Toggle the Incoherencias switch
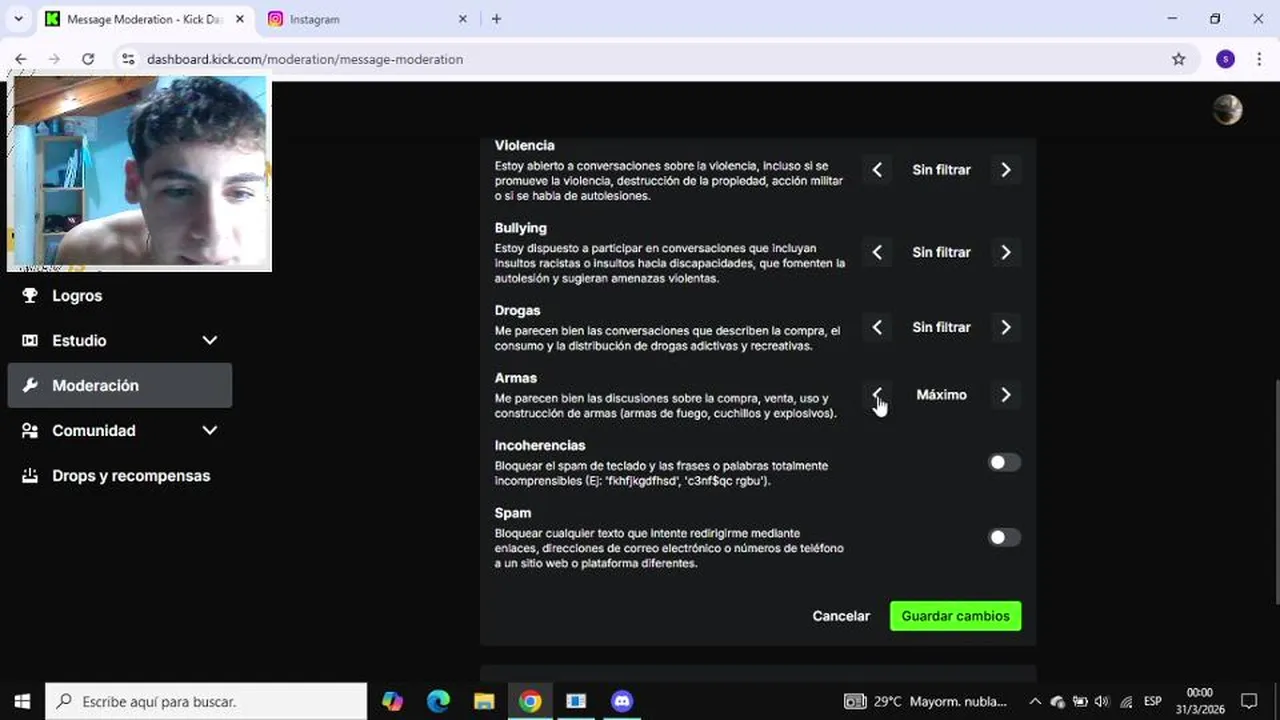Screen dimensions: 1280x720 click(x=1004, y=462)
